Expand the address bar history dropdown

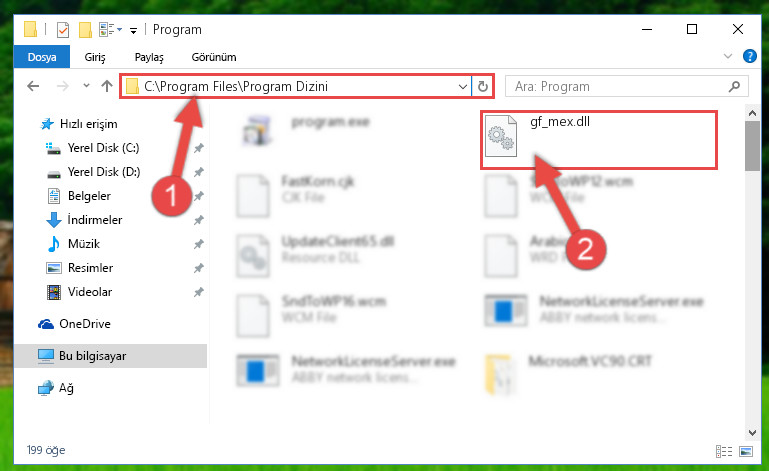[x=462, y=87]
